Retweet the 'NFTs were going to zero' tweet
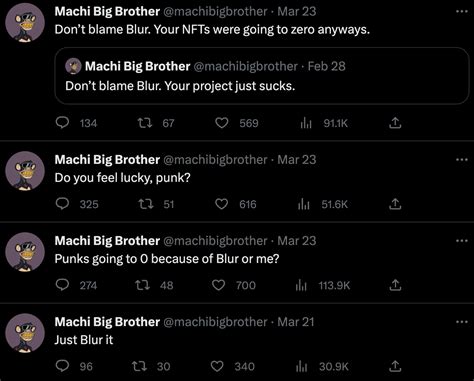Viewport: 474px width, 381px height. [x=145, y=123]
